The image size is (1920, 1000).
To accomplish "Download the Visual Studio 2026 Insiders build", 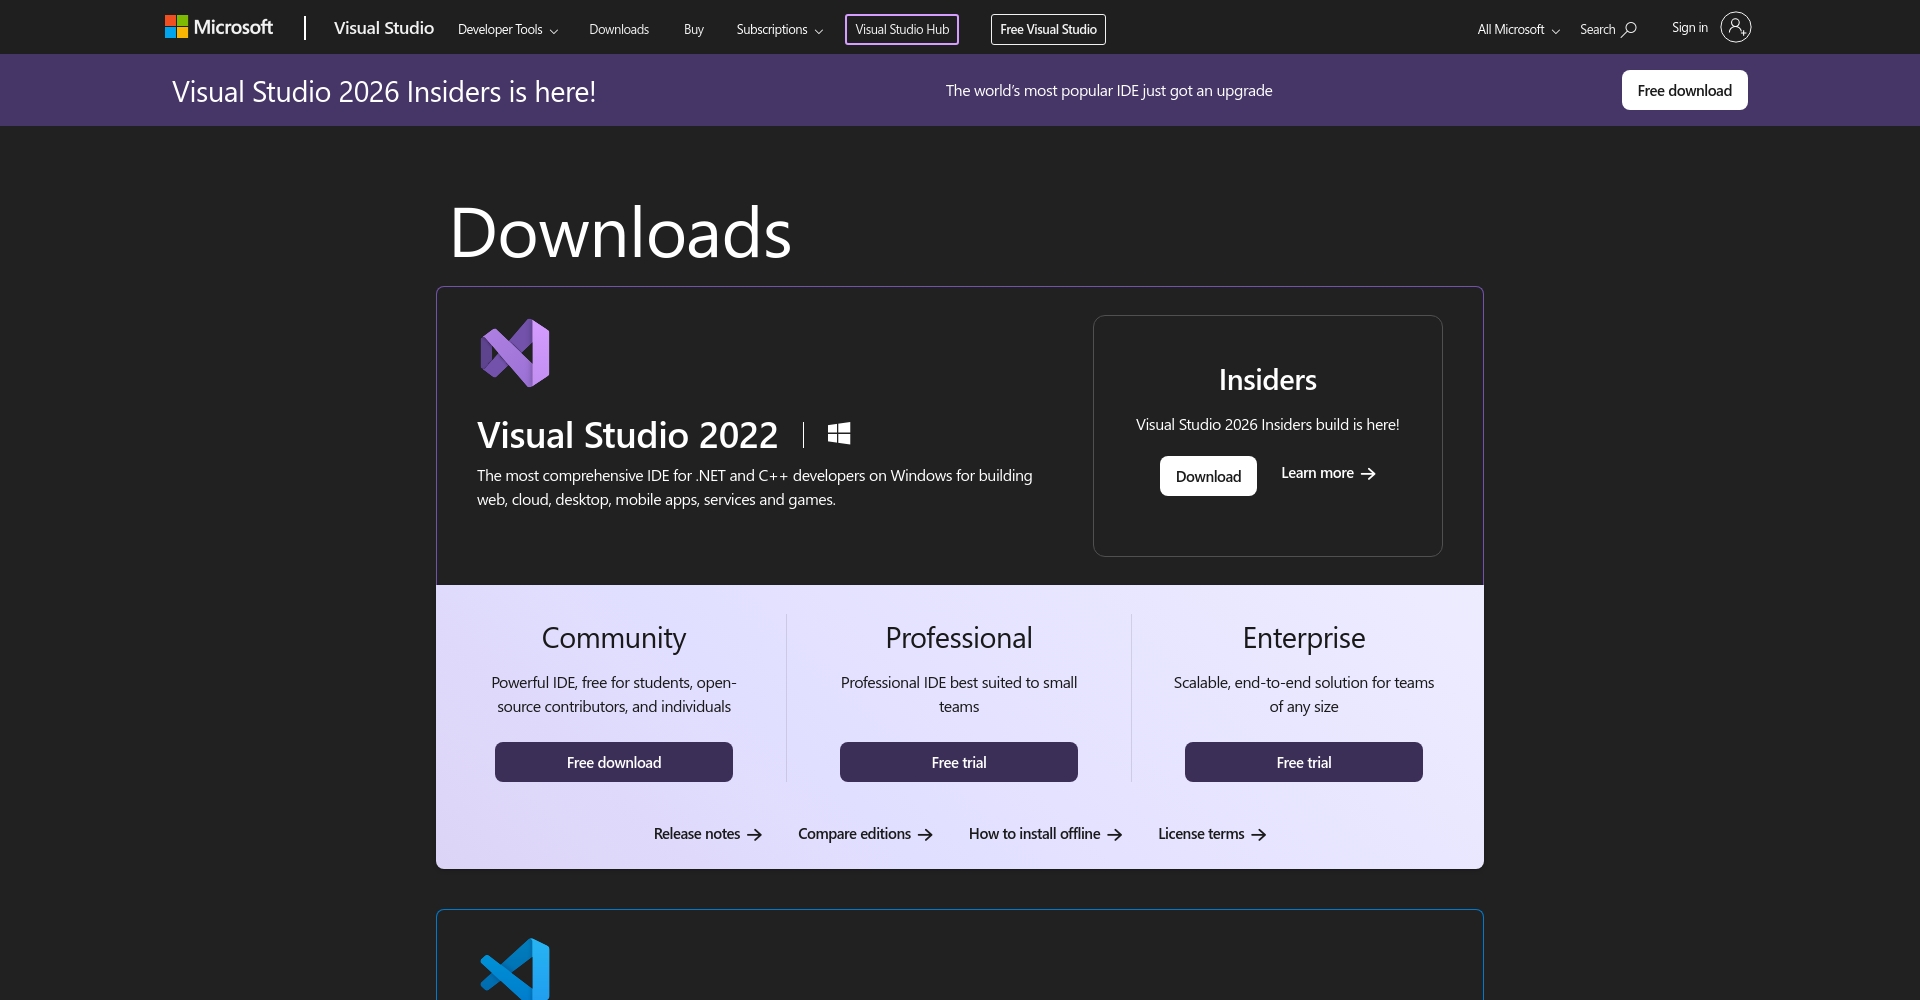I will tap(1207, 475).
